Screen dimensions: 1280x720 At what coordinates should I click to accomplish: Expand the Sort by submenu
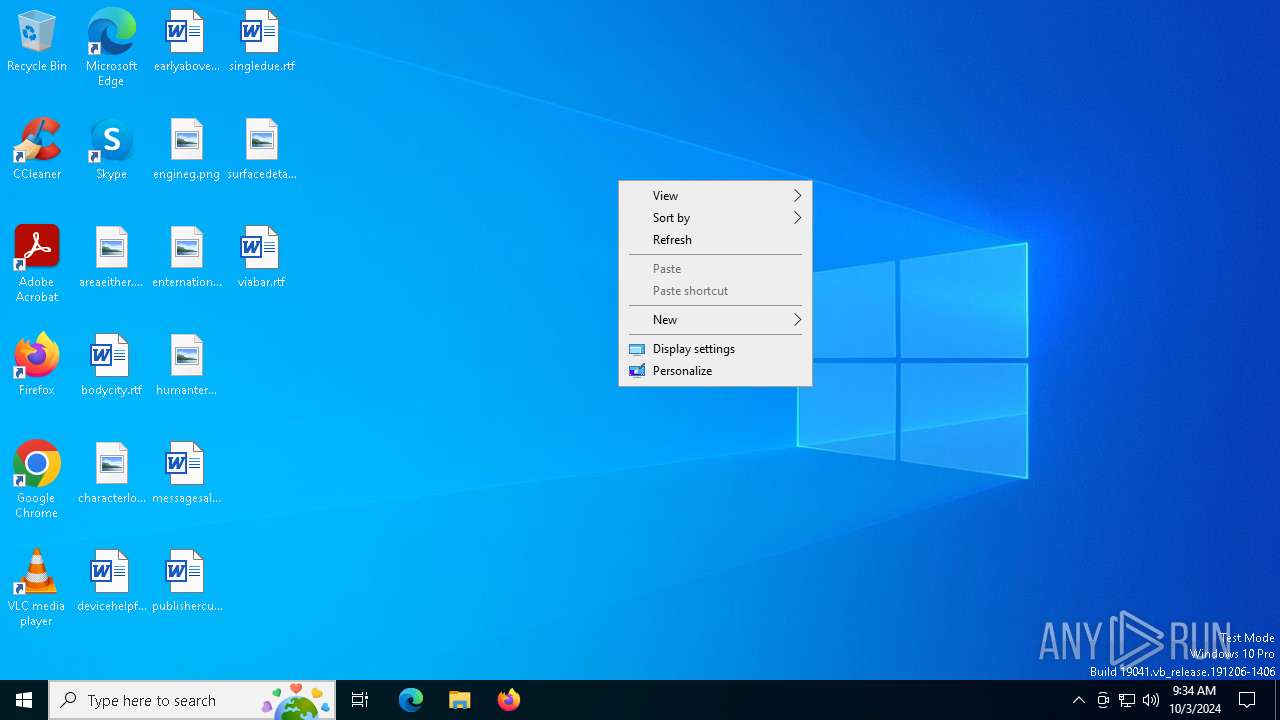[715, 218]
